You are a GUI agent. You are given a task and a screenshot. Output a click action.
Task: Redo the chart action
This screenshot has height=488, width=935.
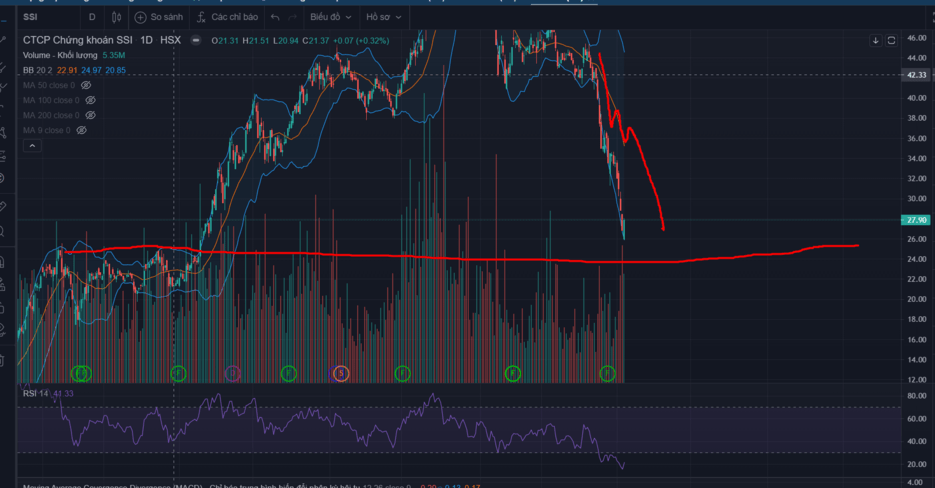[x=292, y=17]
